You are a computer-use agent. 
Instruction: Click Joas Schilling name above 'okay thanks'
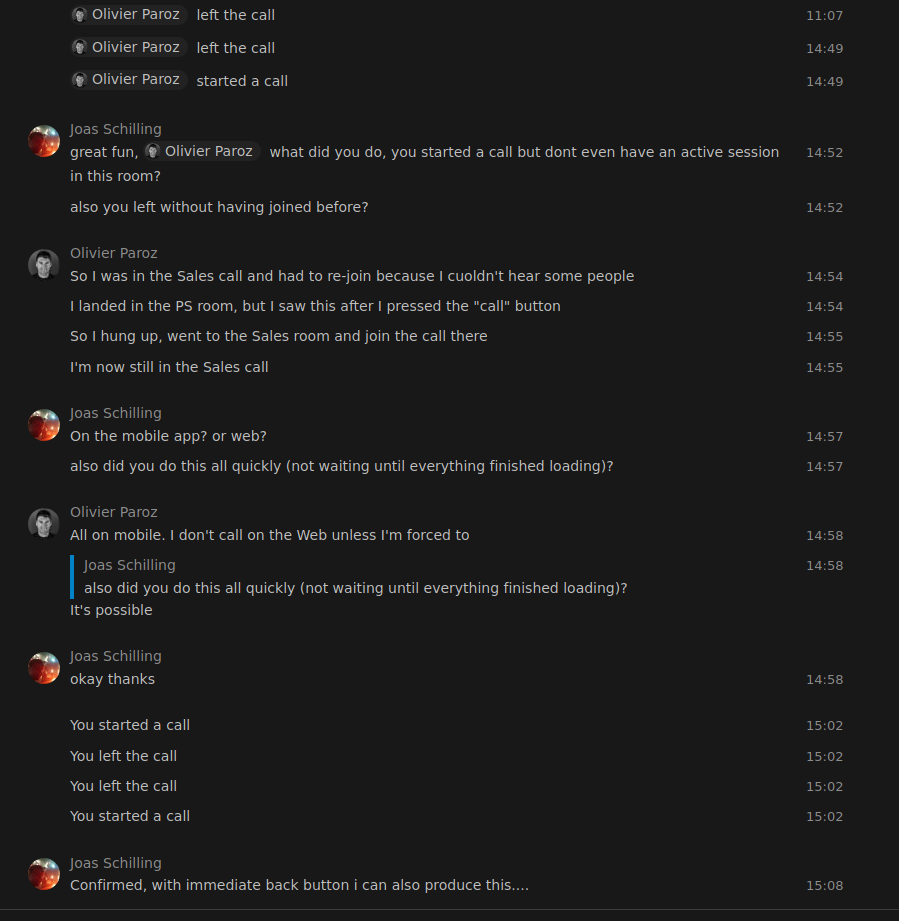tap(116, 656)
